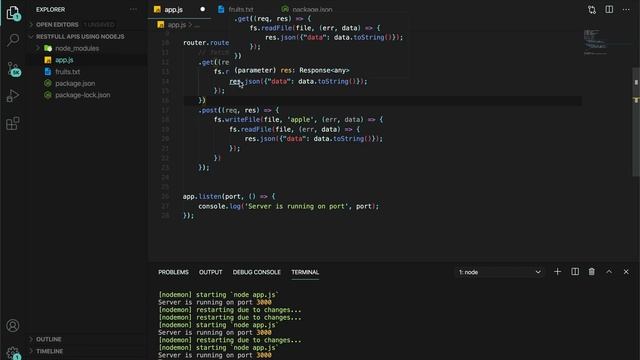Switch to the package.json editor tab
Screen dimensions: 640x360
tap(312, 9)
